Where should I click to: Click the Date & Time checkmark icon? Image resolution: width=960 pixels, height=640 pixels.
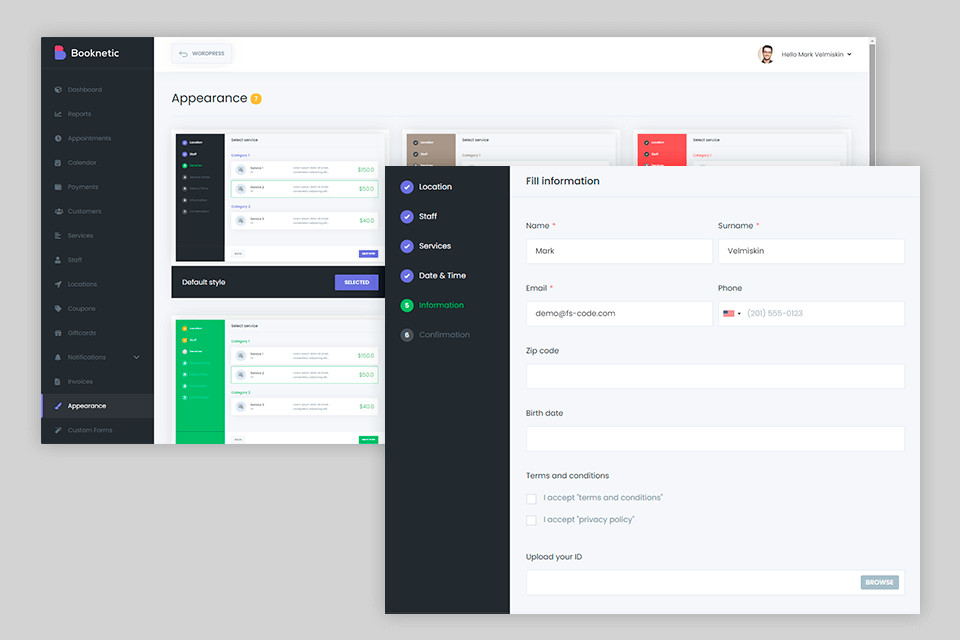[407, 276]
